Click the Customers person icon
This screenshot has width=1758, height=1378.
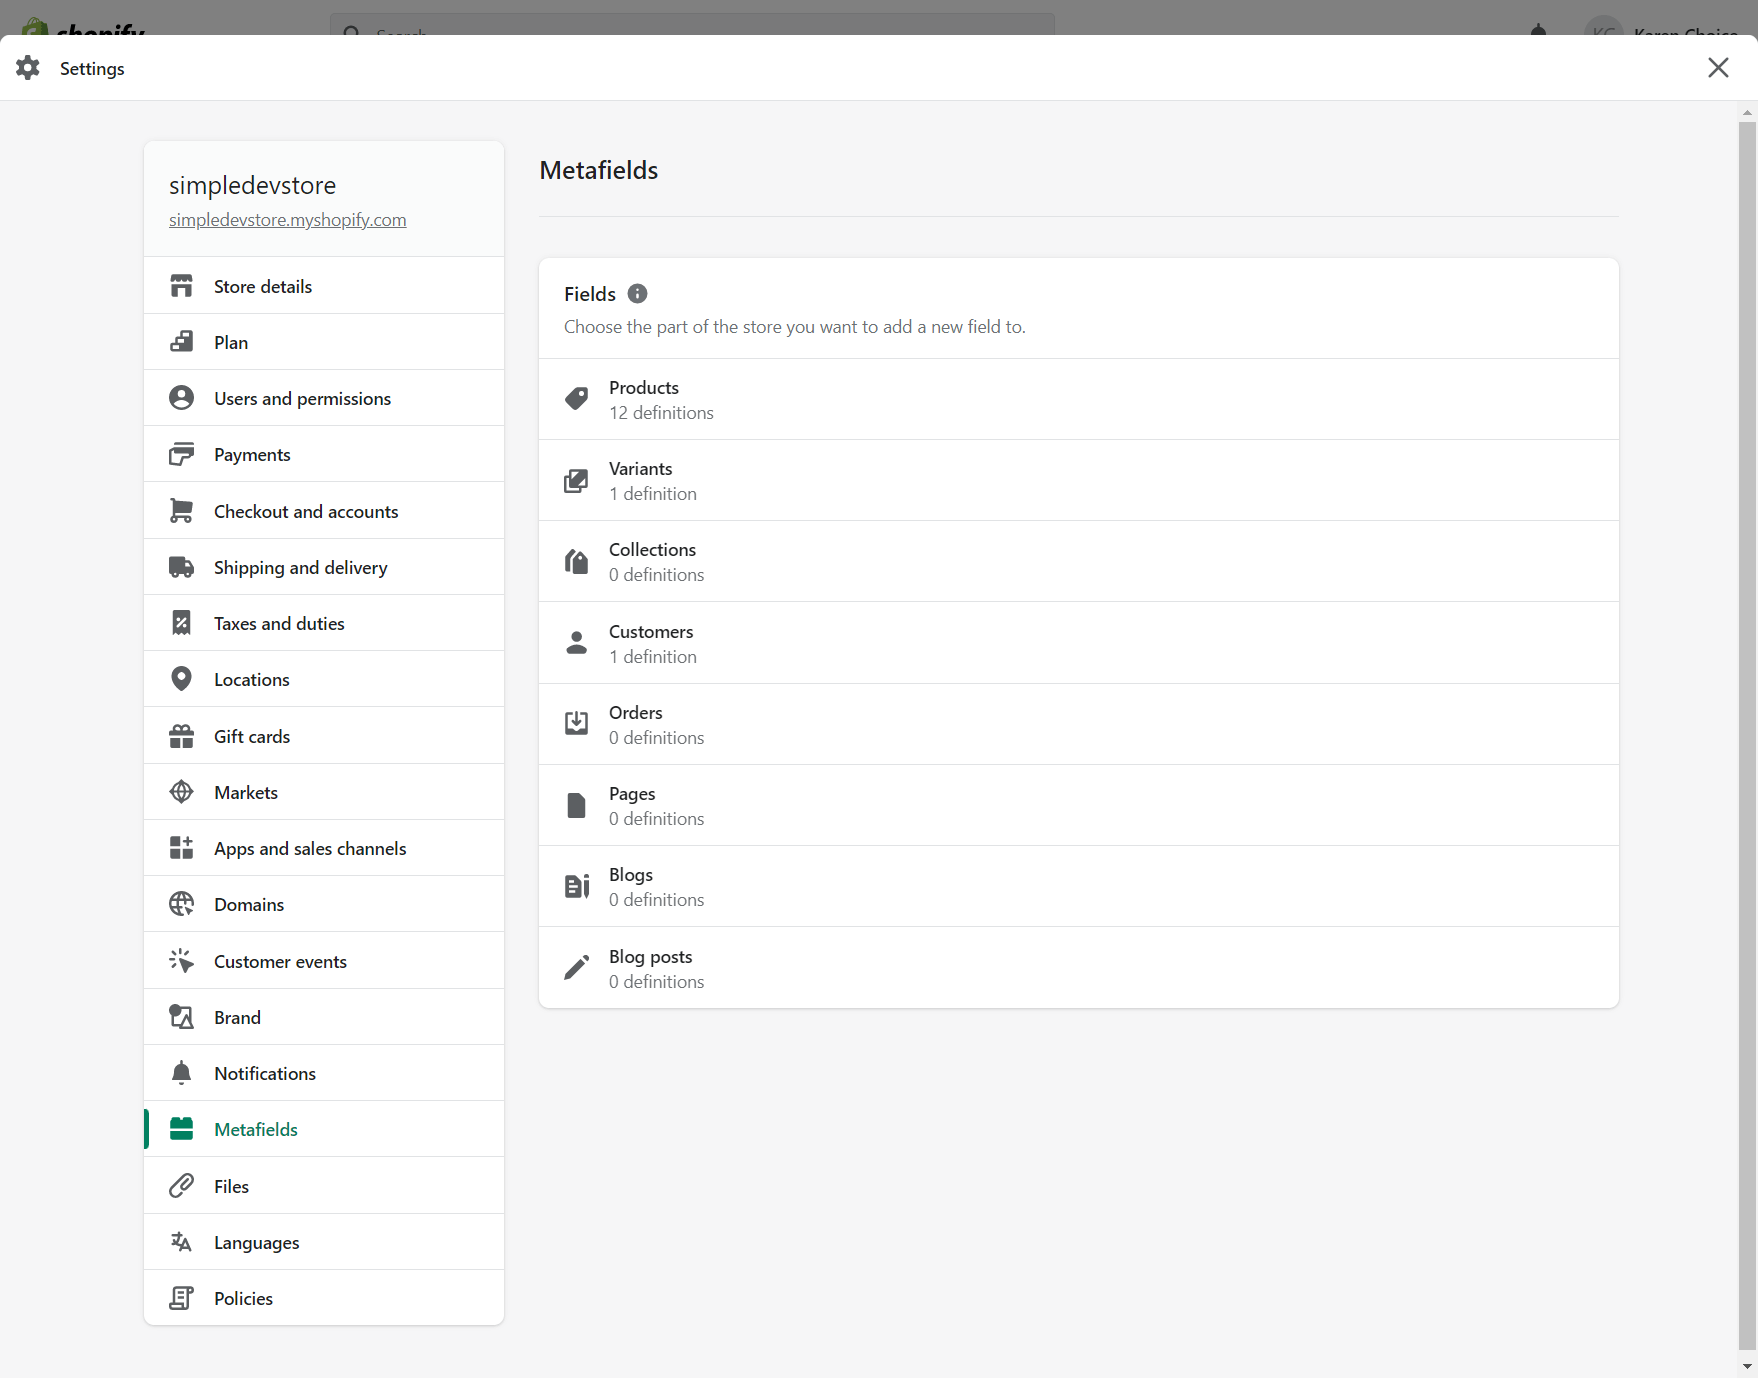(x=577, y=643)
